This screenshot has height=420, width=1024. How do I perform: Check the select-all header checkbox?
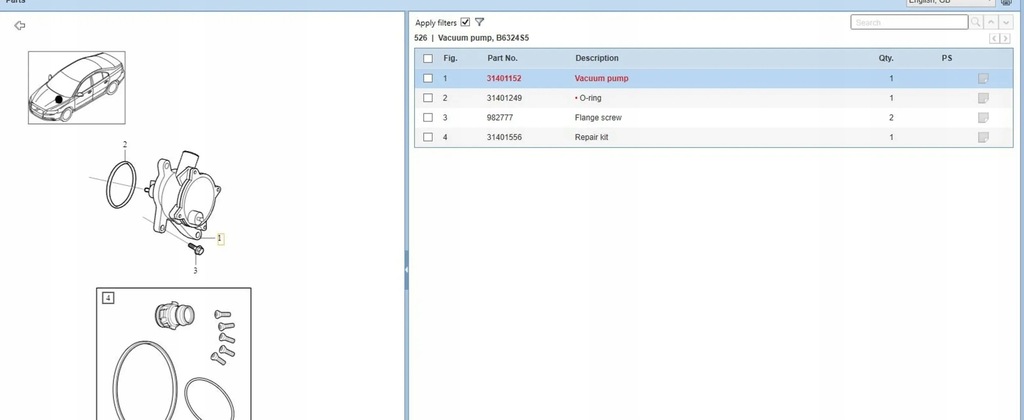tap(428, 58)
